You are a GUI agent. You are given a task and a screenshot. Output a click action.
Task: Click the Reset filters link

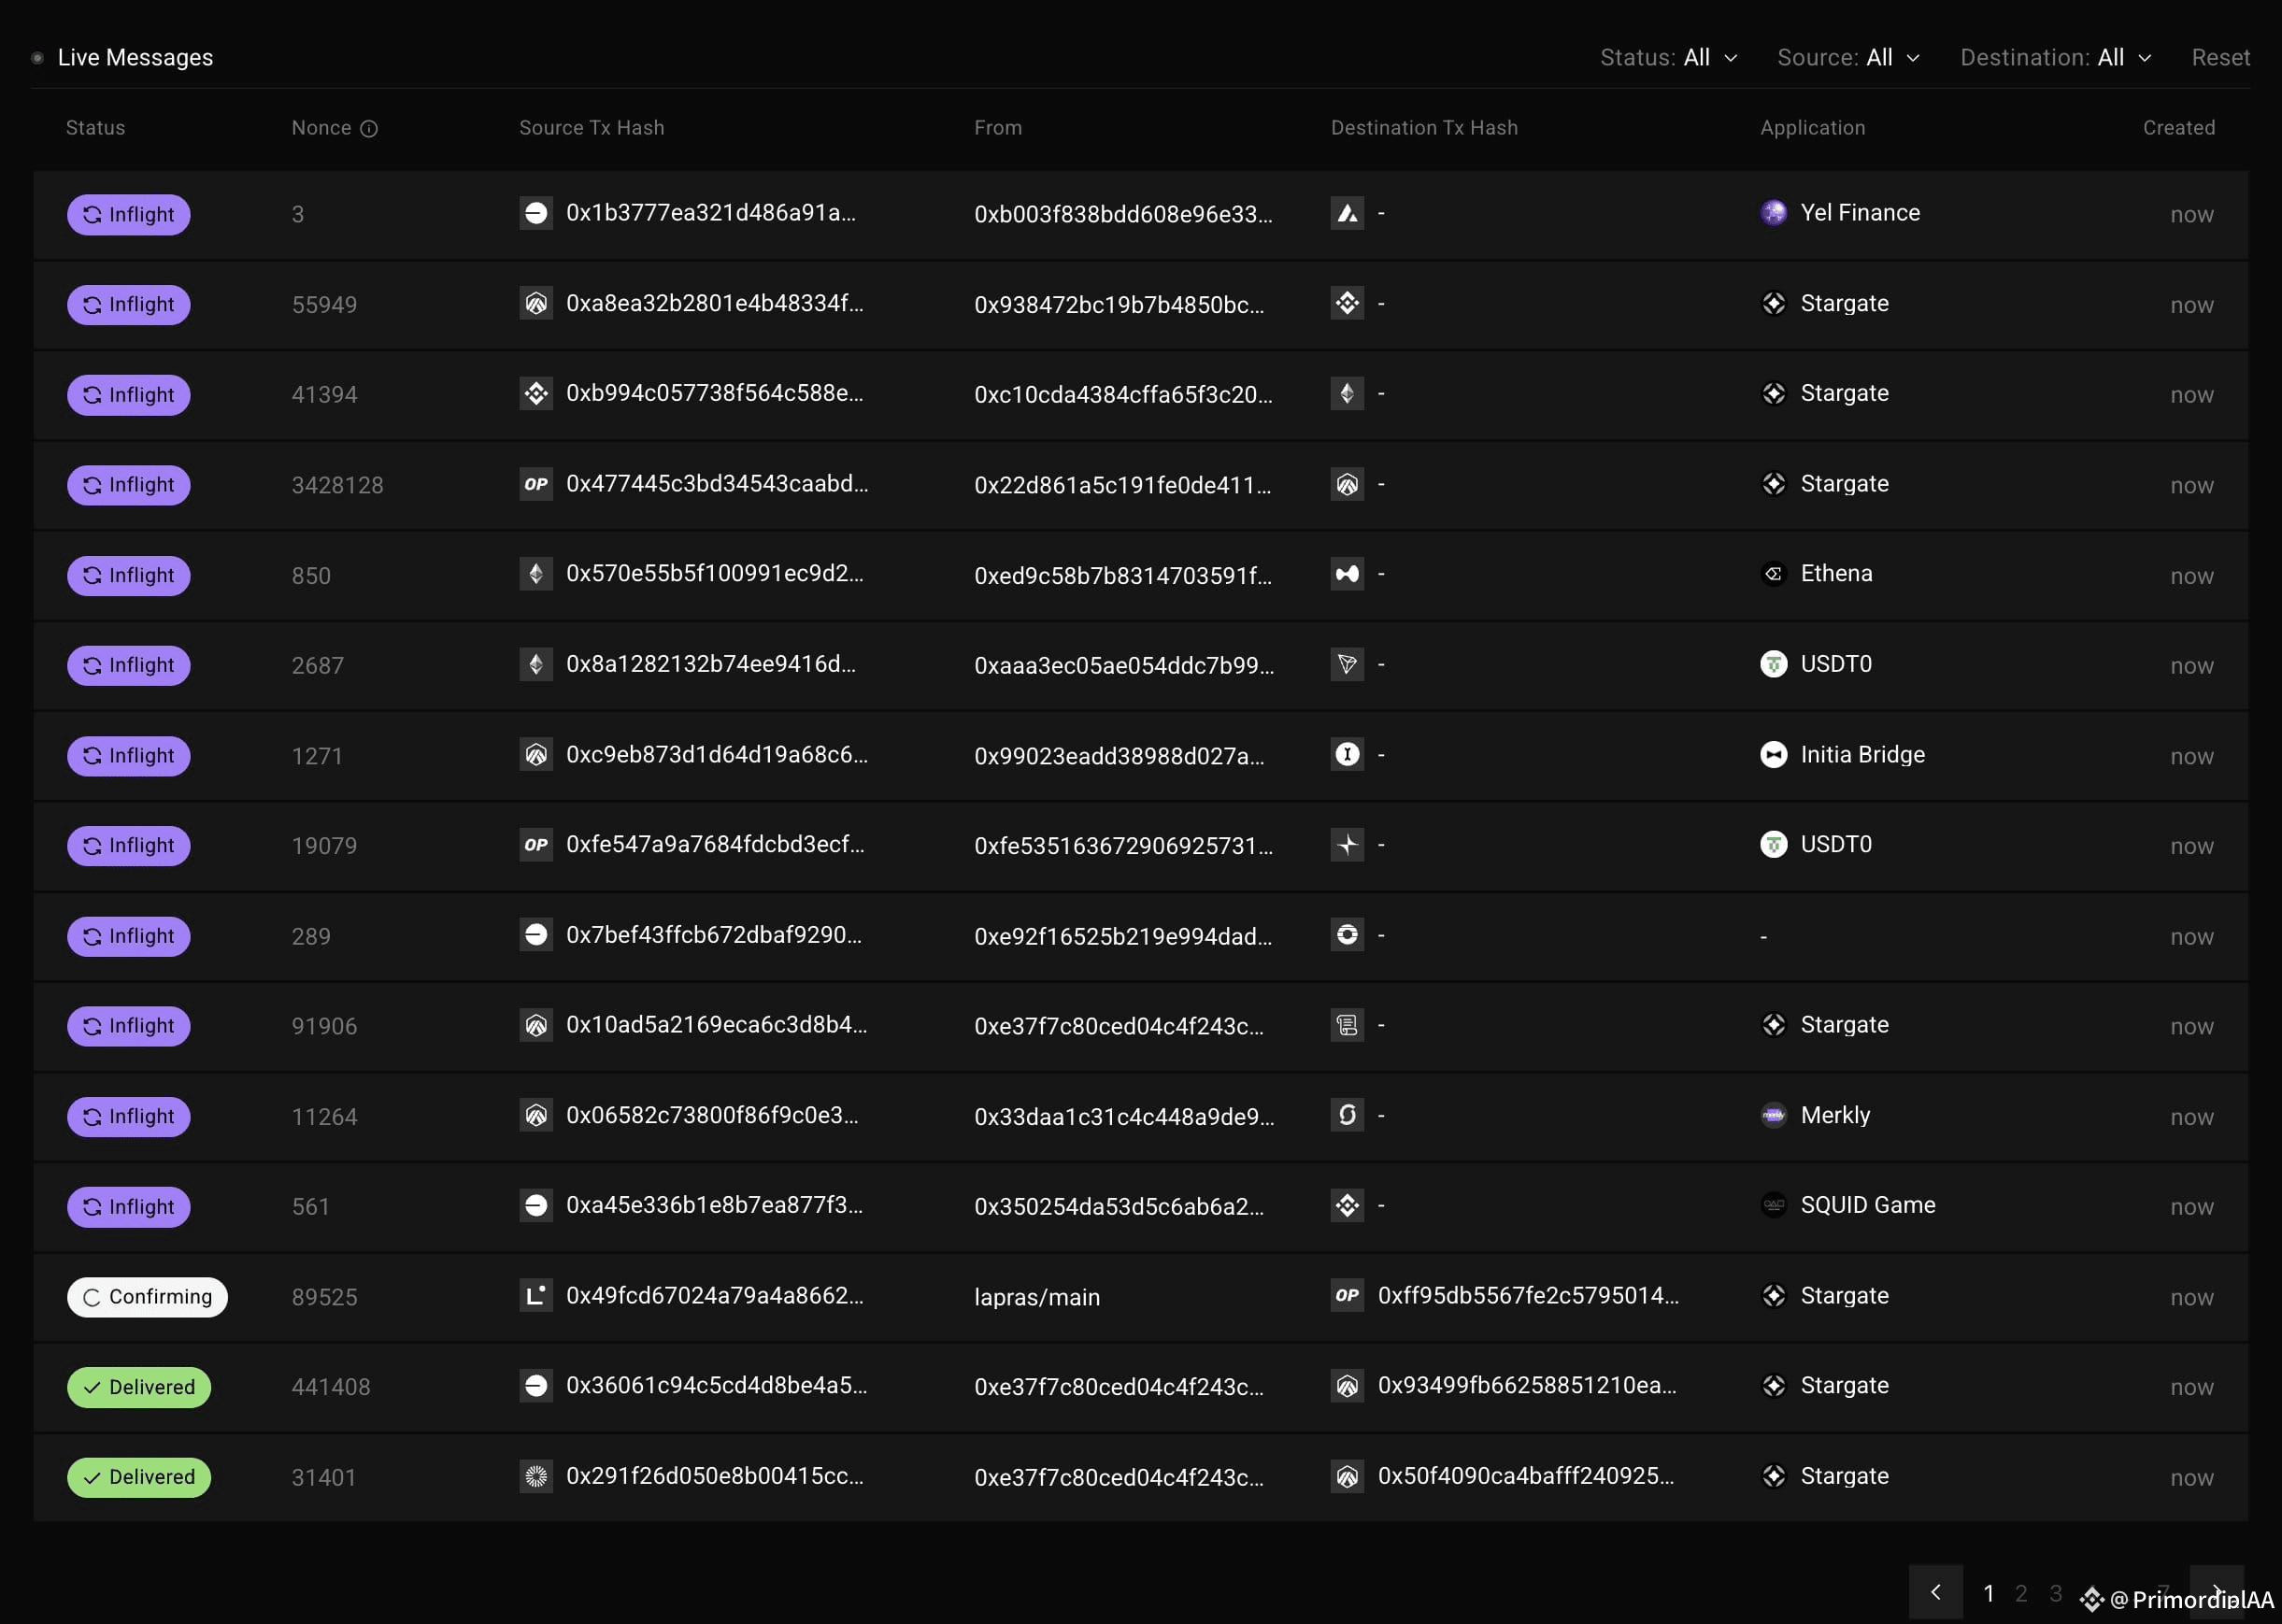point(2220,58)
